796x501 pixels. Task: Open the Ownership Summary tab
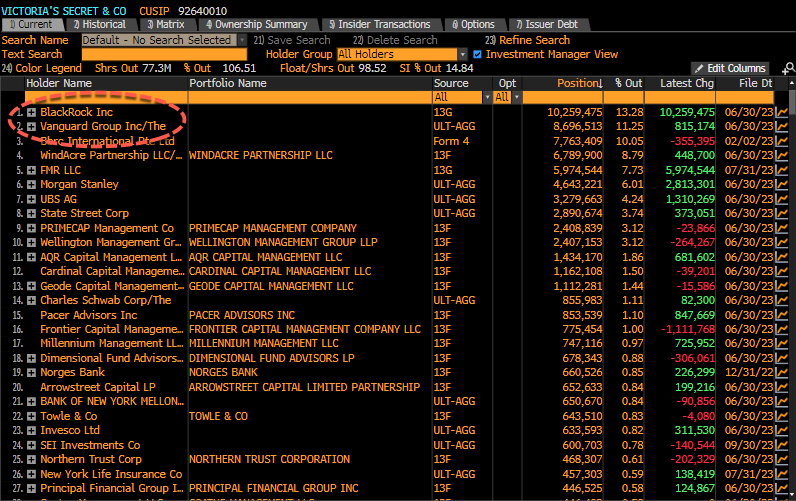click(x=257, y=24)
